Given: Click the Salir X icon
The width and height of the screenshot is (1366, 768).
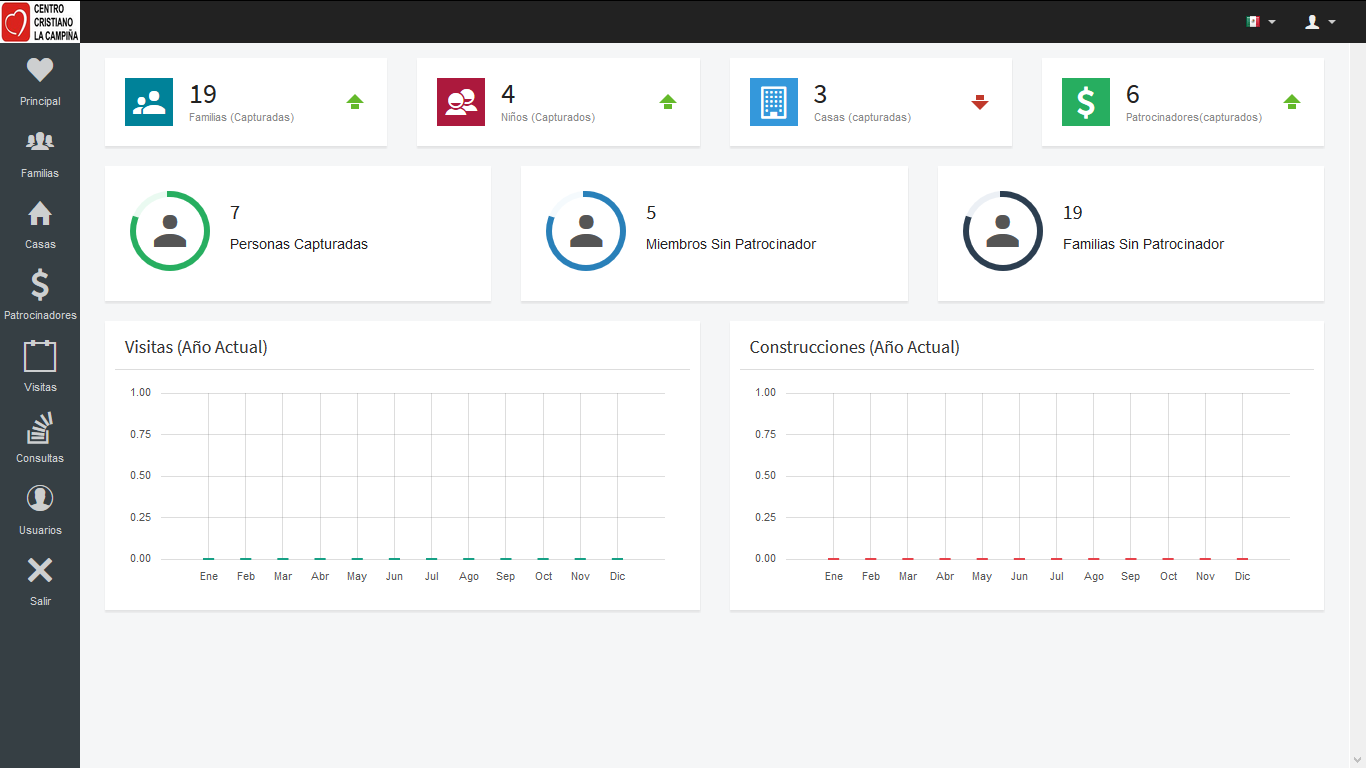Looking at the screenshot, I should coord(40,571).
